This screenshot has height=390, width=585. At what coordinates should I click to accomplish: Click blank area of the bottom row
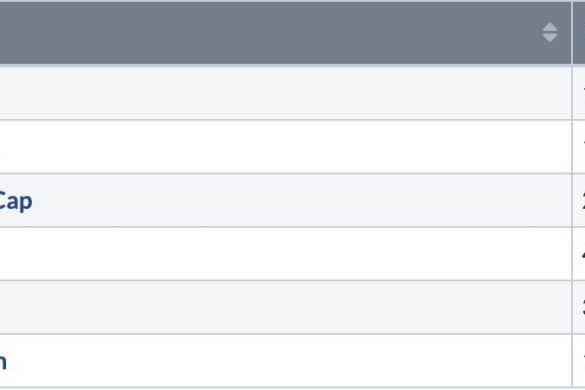298,361
